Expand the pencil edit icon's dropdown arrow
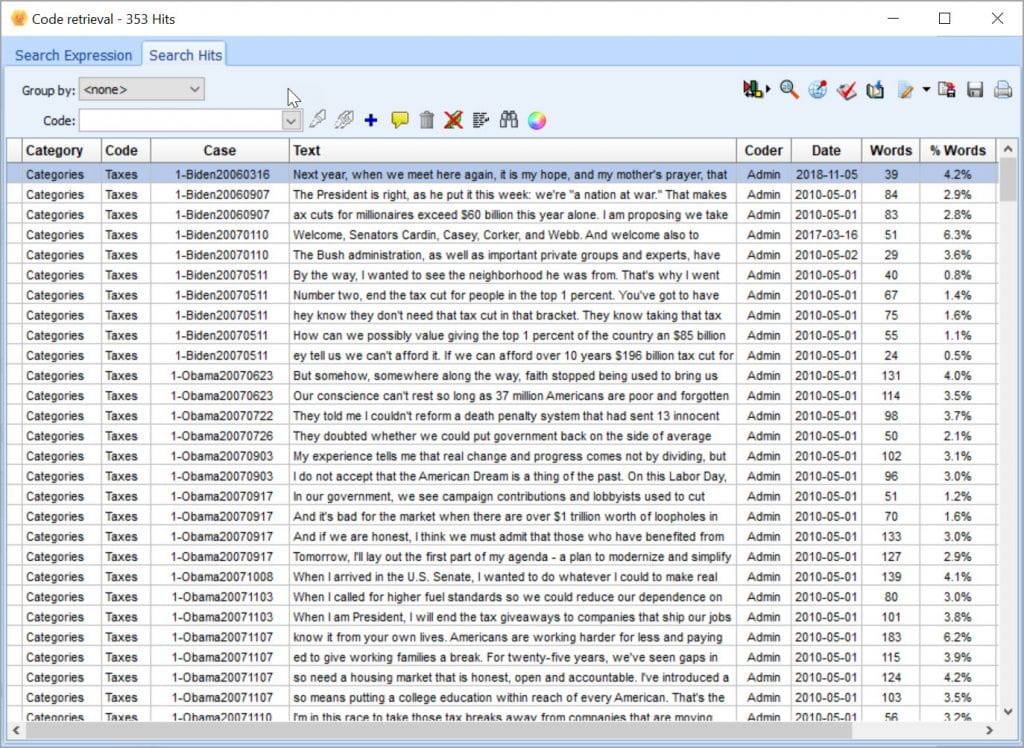Viewport: 1024px width, 748px height. 924,90
